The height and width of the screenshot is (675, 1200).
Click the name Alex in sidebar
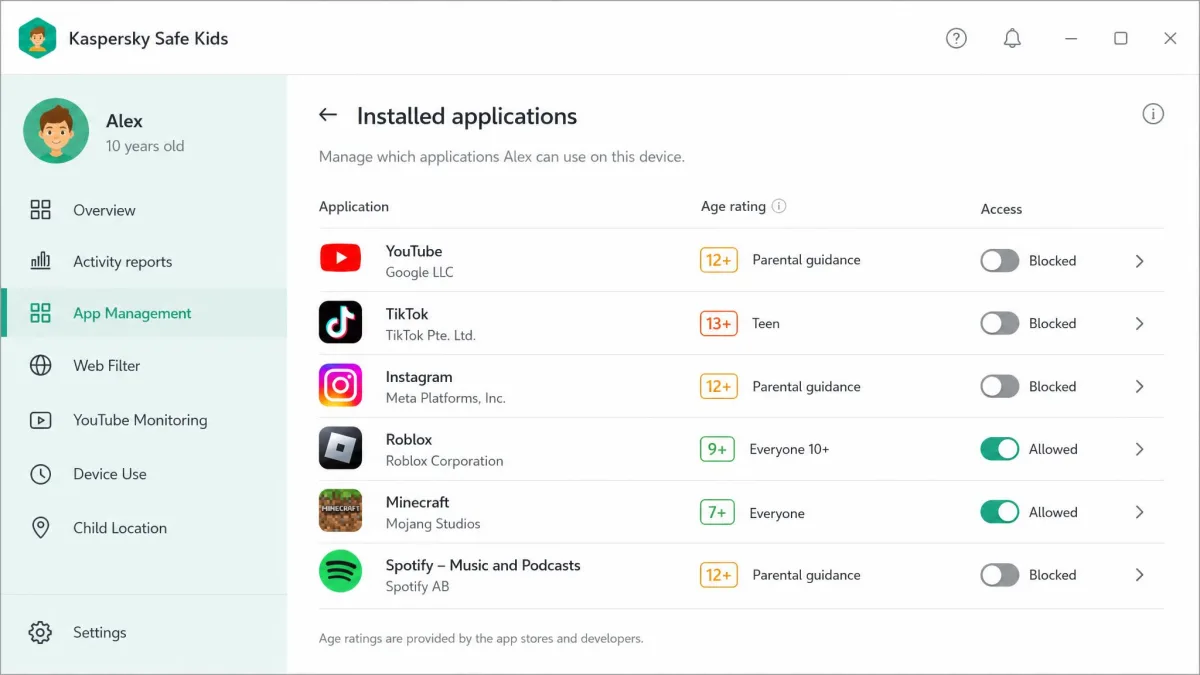pos(124,121)
